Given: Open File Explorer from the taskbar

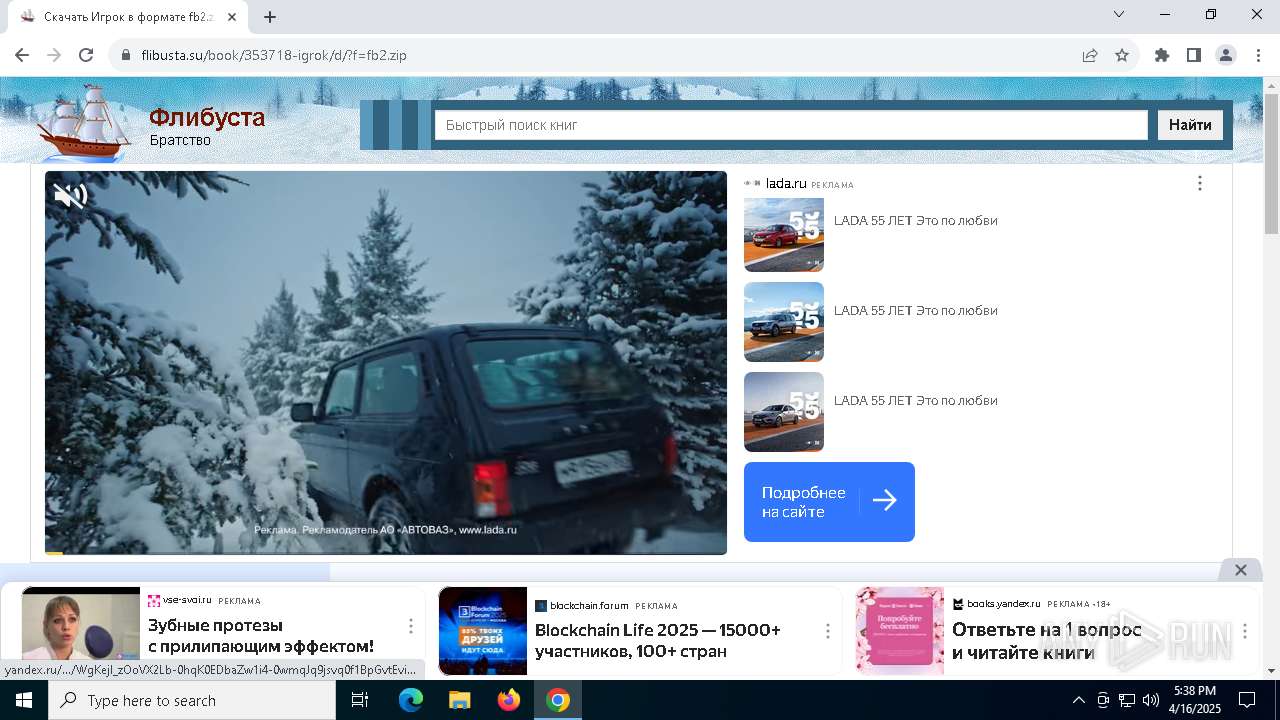Looking at the screenshot, I should coord(459,700).
